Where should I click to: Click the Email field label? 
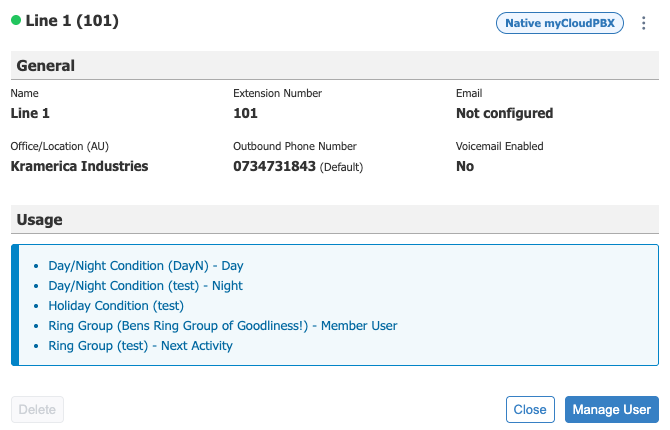click(x=469, y=93)
